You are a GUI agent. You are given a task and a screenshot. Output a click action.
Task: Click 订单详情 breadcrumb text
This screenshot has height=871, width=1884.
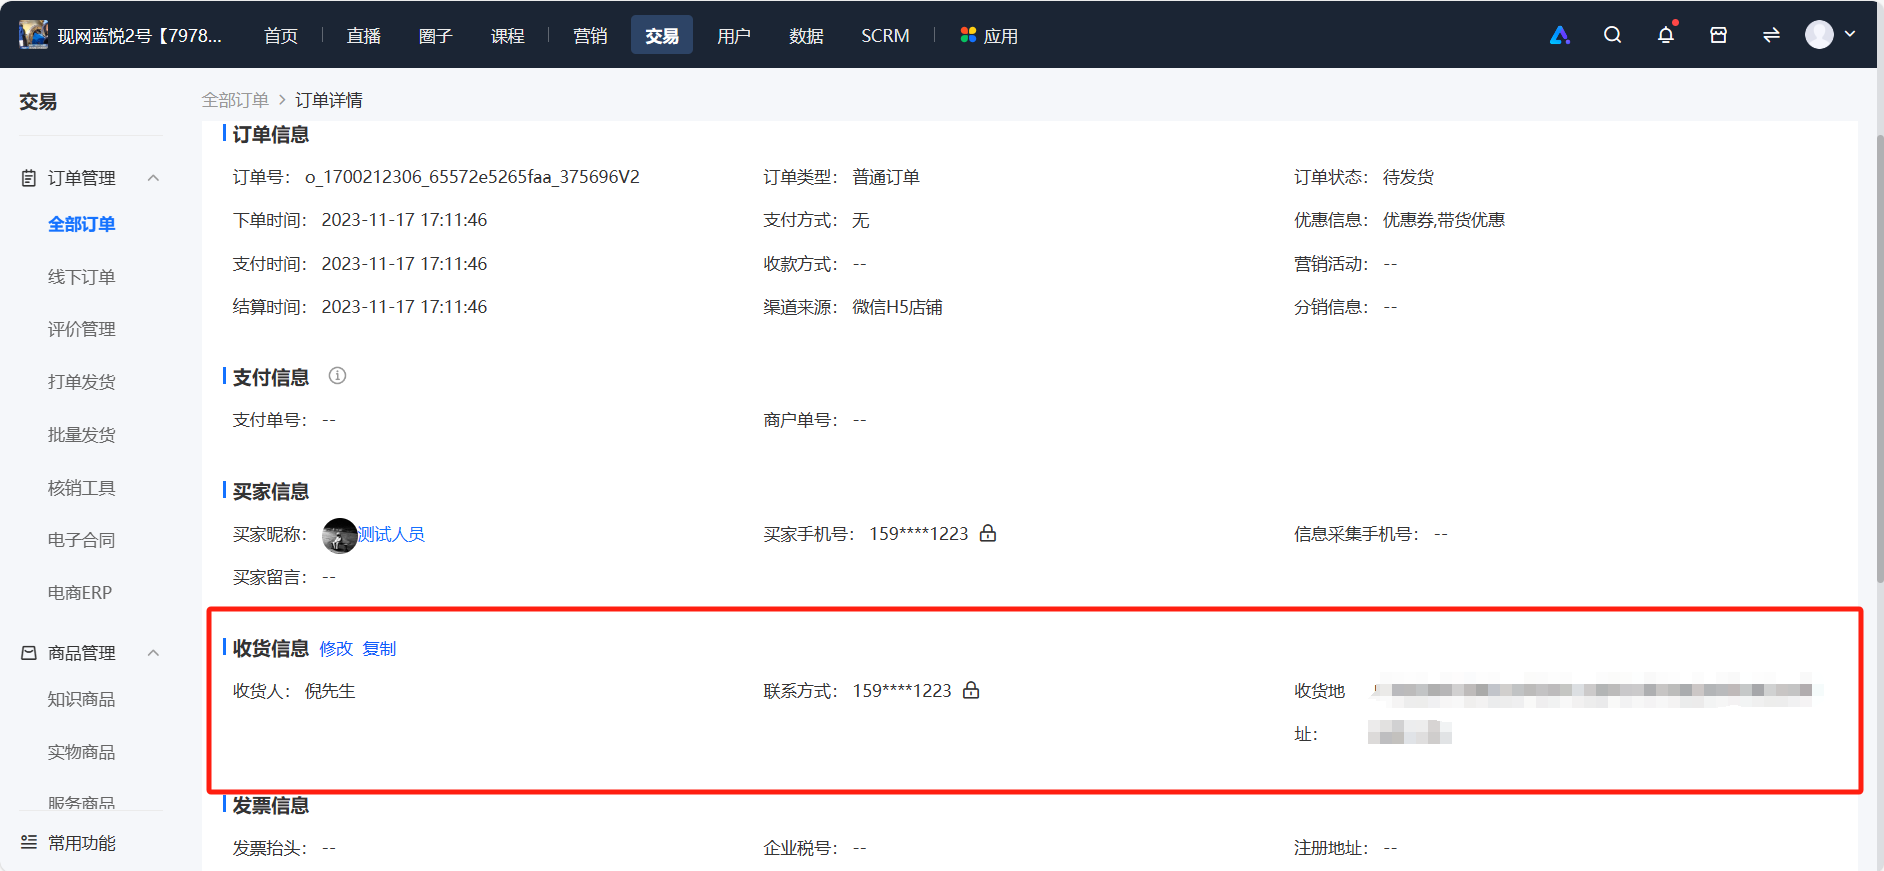coord(329,100)
